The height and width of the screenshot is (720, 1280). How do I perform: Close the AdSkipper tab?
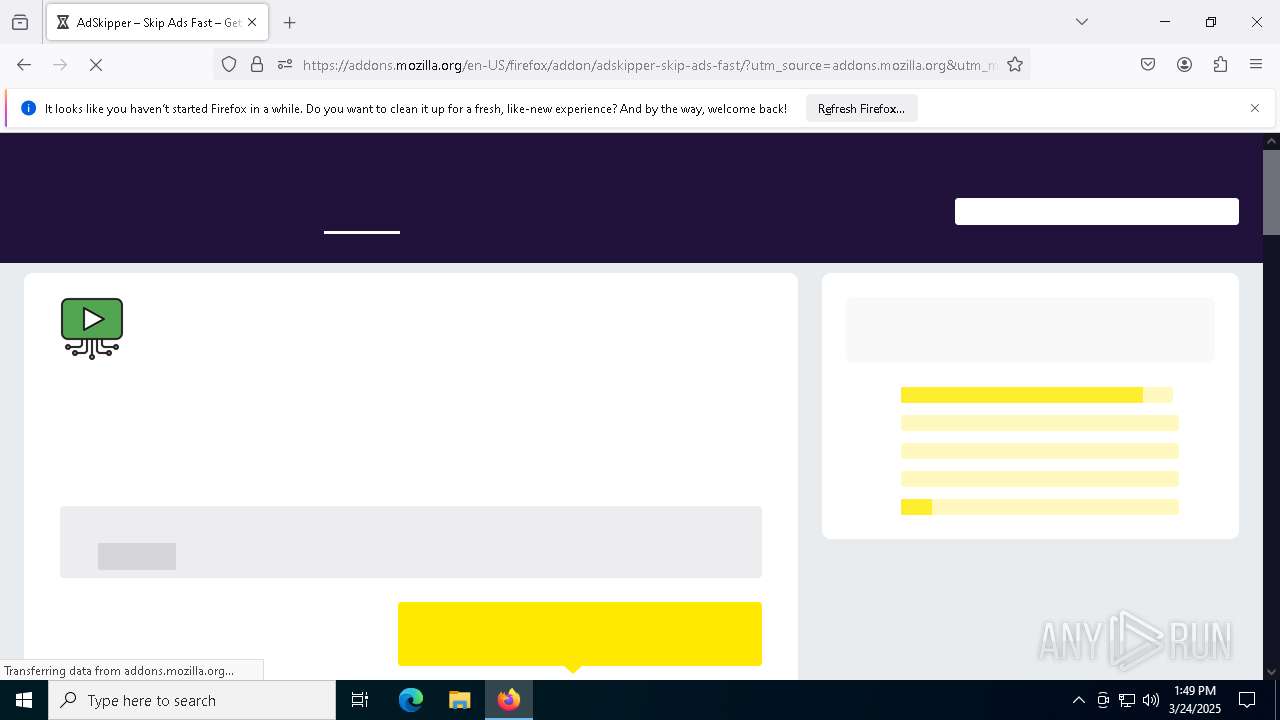click(x=252, y=22)
